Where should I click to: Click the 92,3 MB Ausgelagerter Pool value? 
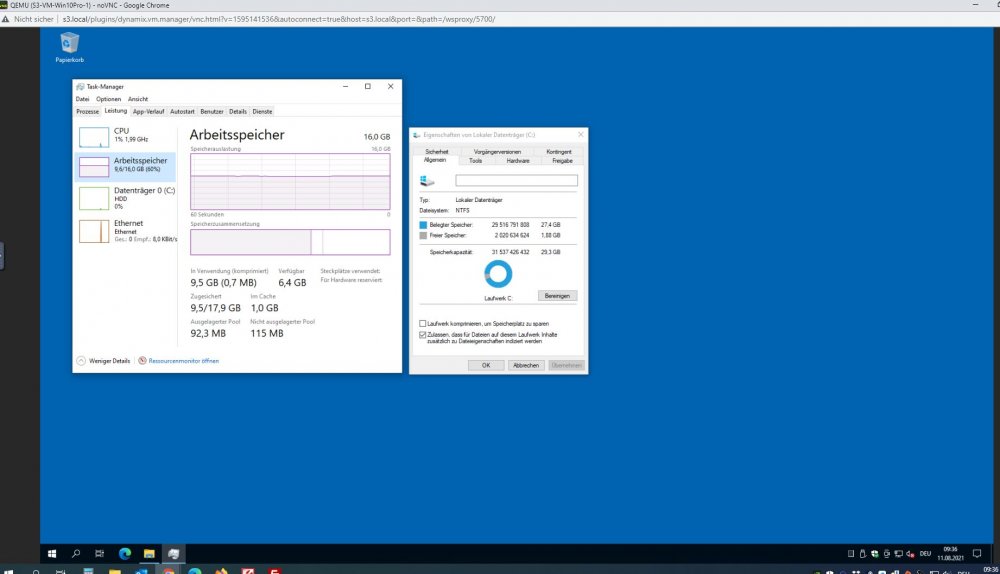208,334
